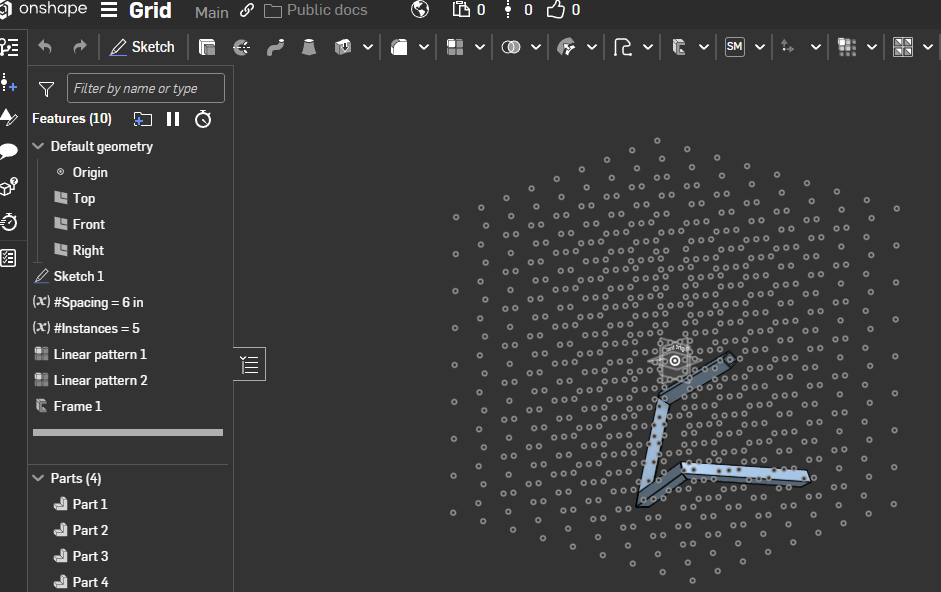
Task: Click the links count icon
Action: click(508, 10)
